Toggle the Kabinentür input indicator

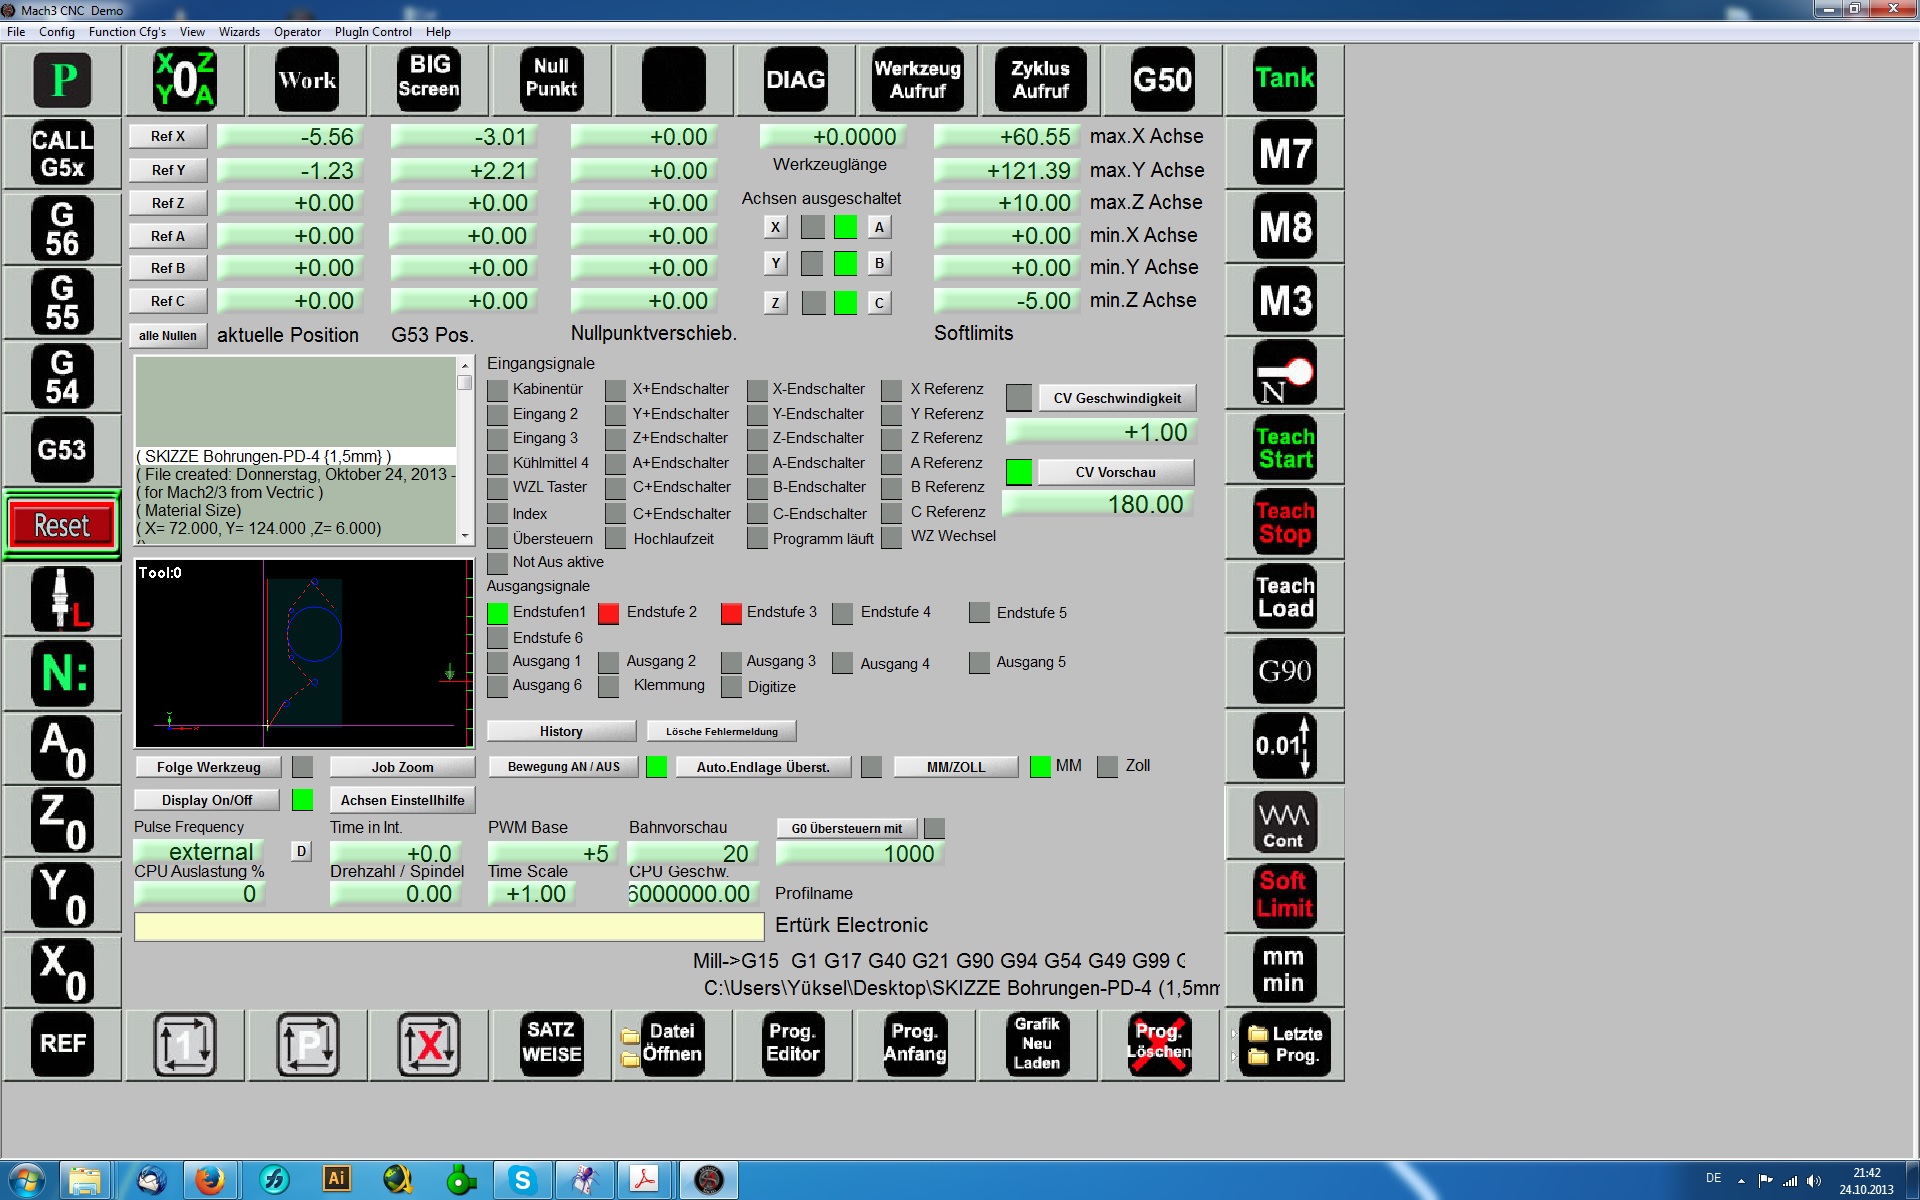tap(497, 389)
